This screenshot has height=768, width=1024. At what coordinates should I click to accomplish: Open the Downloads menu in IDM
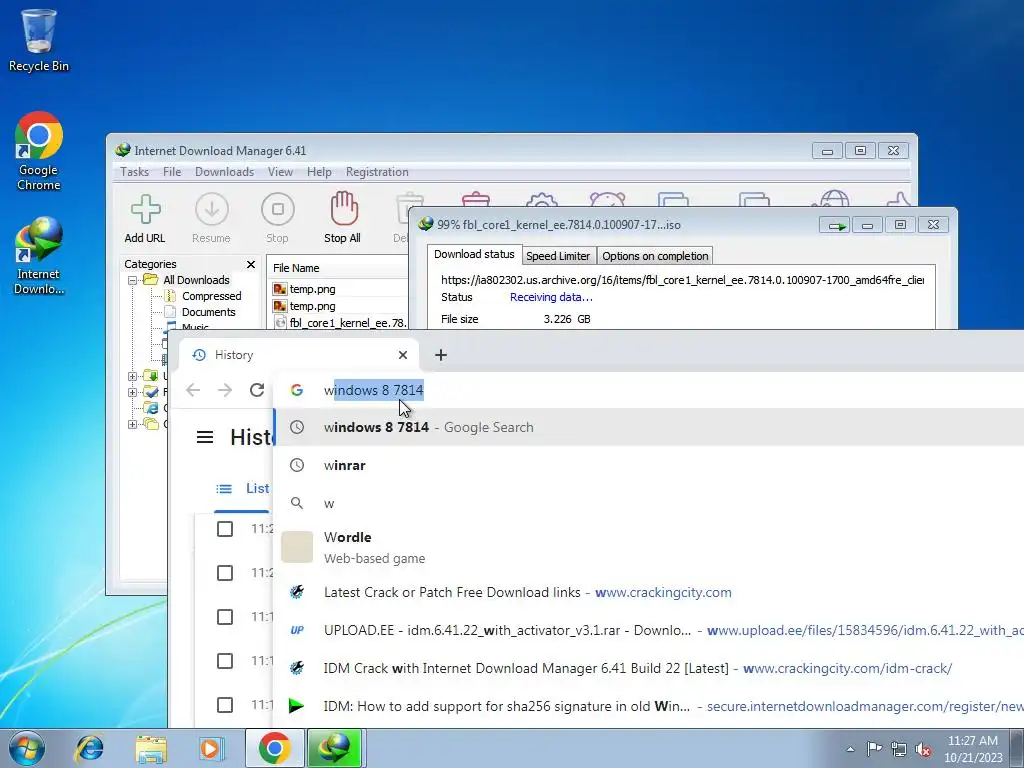pos(224,172)
